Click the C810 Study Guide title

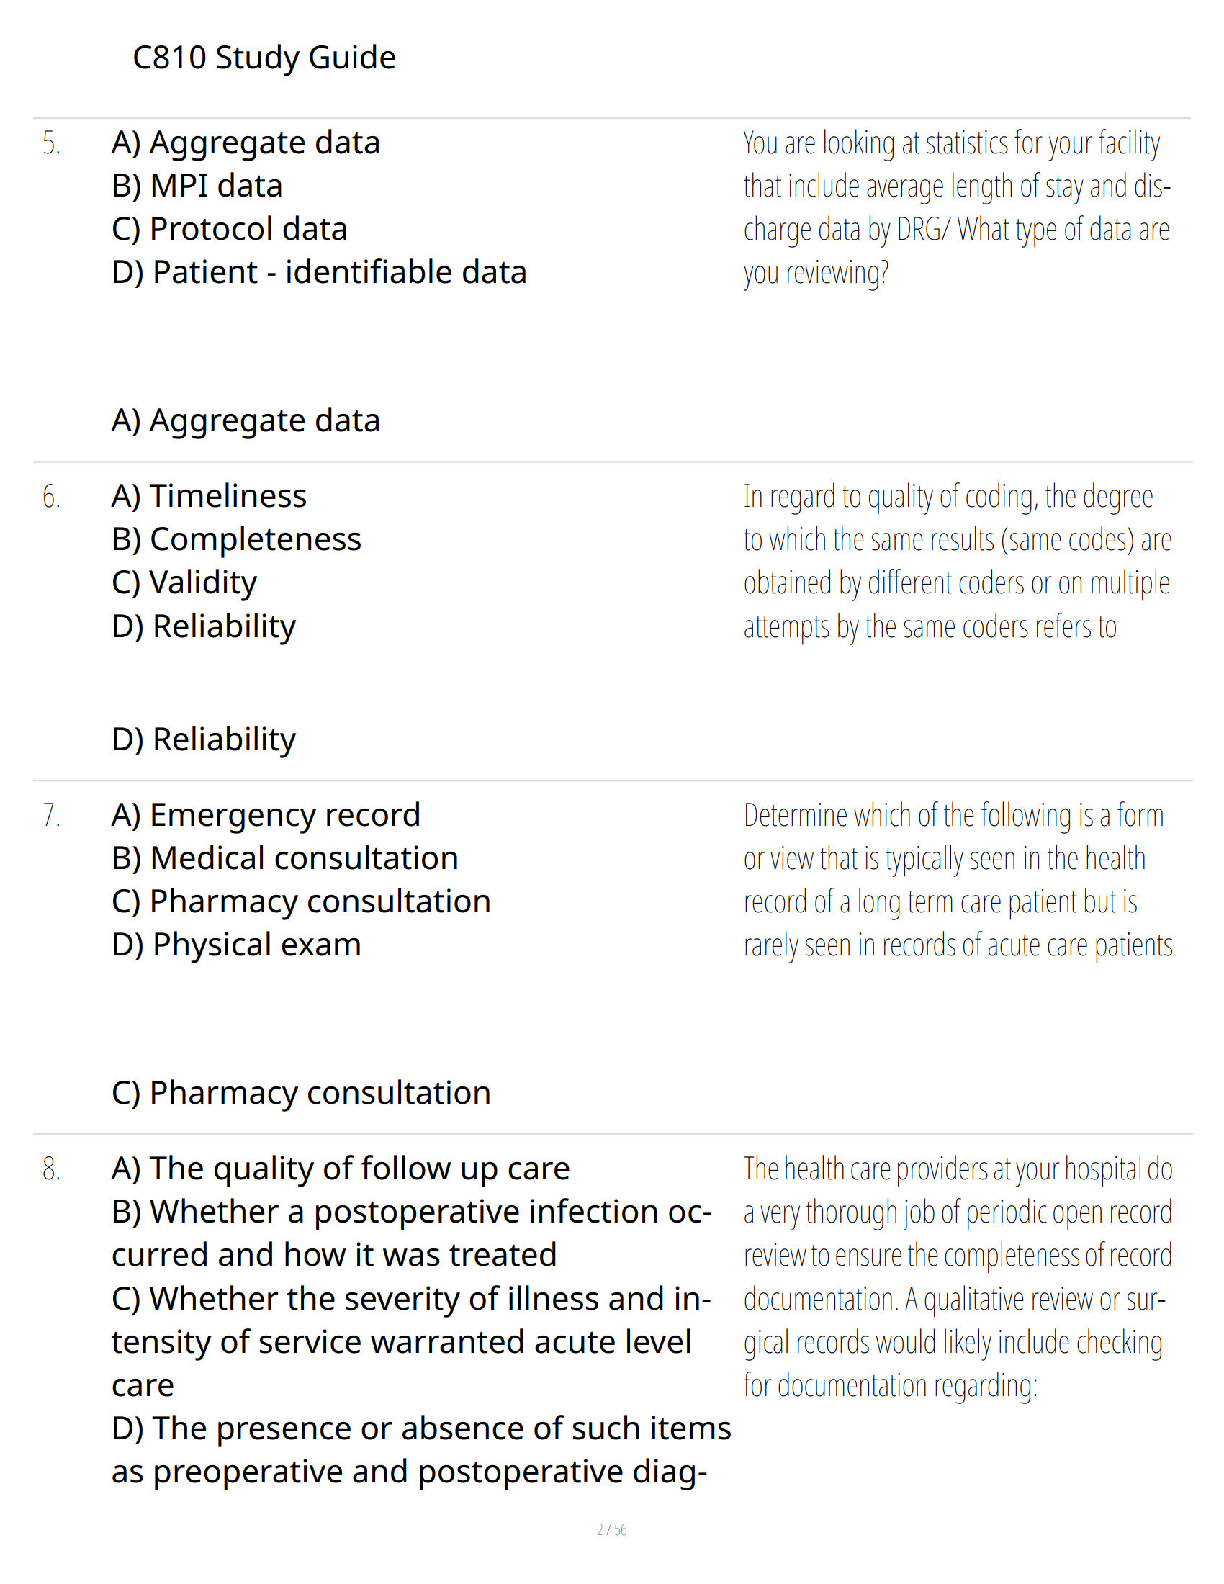point(264,58)
